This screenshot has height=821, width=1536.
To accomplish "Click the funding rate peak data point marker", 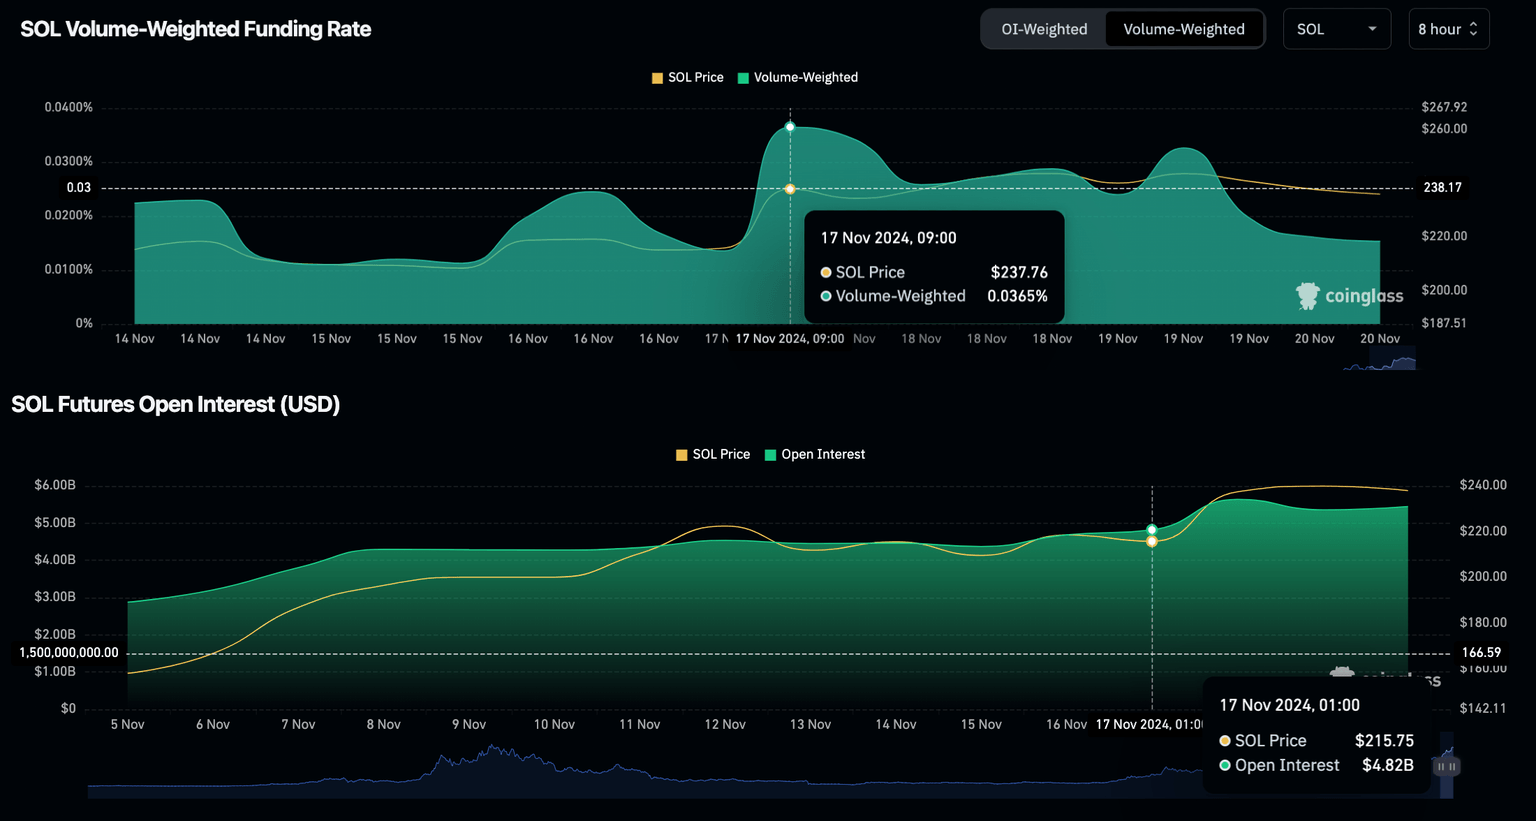I will point(790,127).
